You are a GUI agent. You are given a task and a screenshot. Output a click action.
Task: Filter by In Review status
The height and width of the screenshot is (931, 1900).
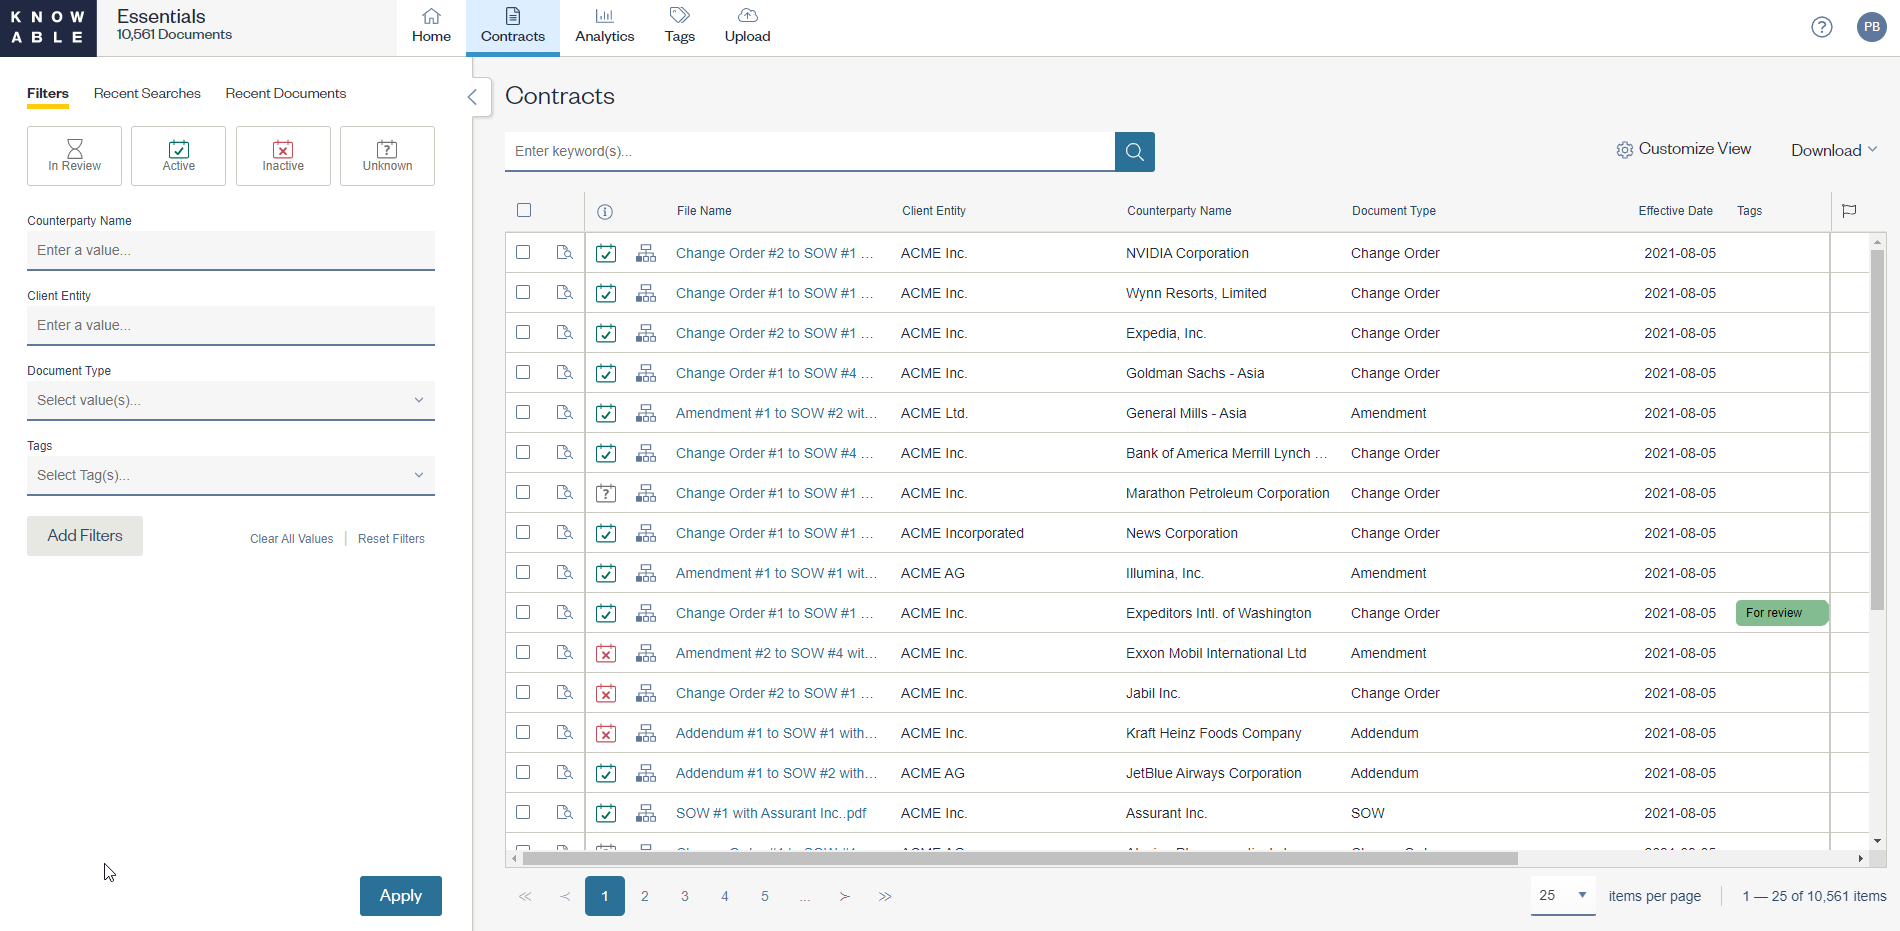click(x=74, y=156)
